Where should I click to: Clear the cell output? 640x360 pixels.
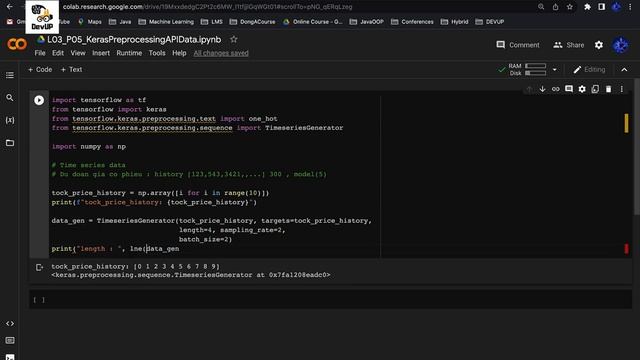[39, 267]
